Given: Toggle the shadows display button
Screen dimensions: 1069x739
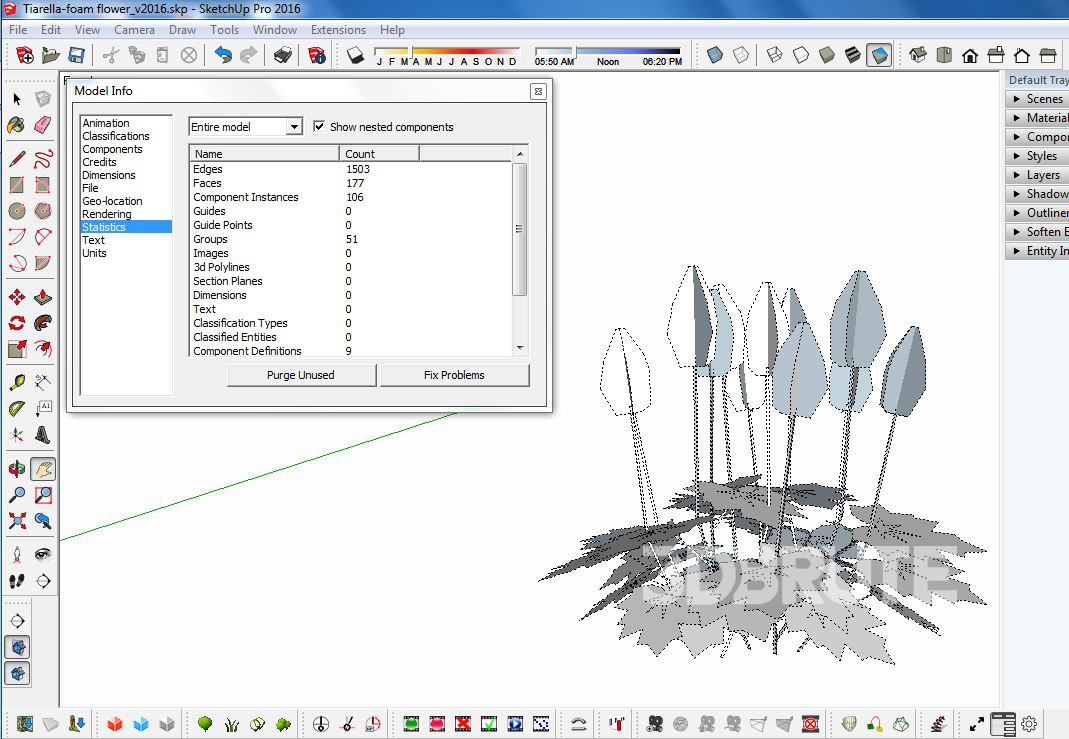Looking at the screenshot, I should pos(355,55).
